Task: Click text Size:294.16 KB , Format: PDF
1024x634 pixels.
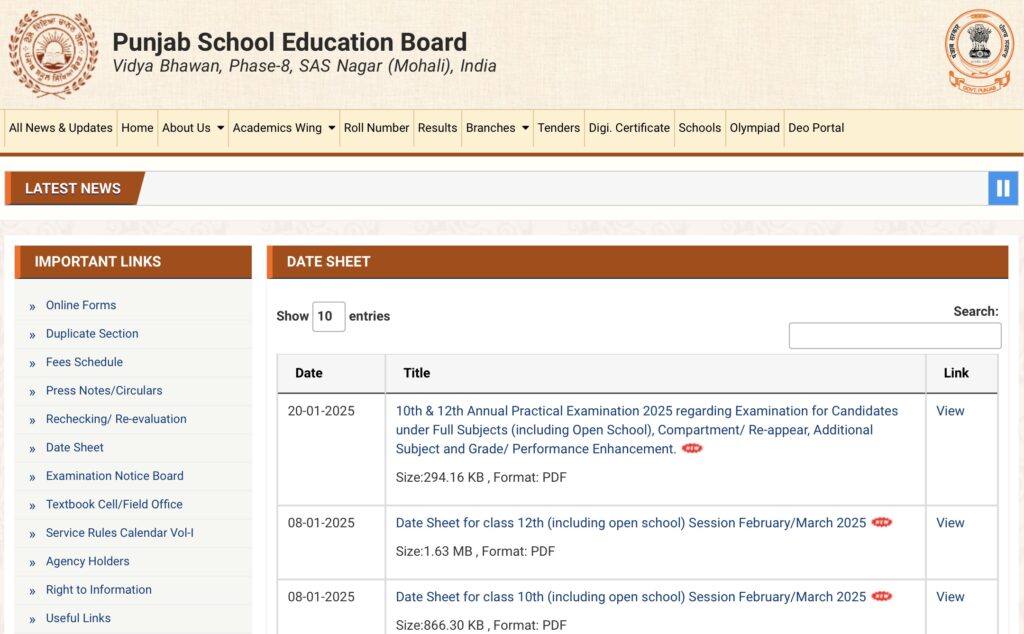Action: coord(481,477)
